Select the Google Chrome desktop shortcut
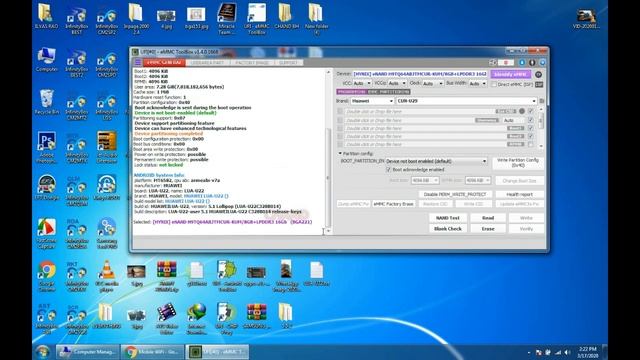This screenshot has height=360, width=640. tap(46, 276)
